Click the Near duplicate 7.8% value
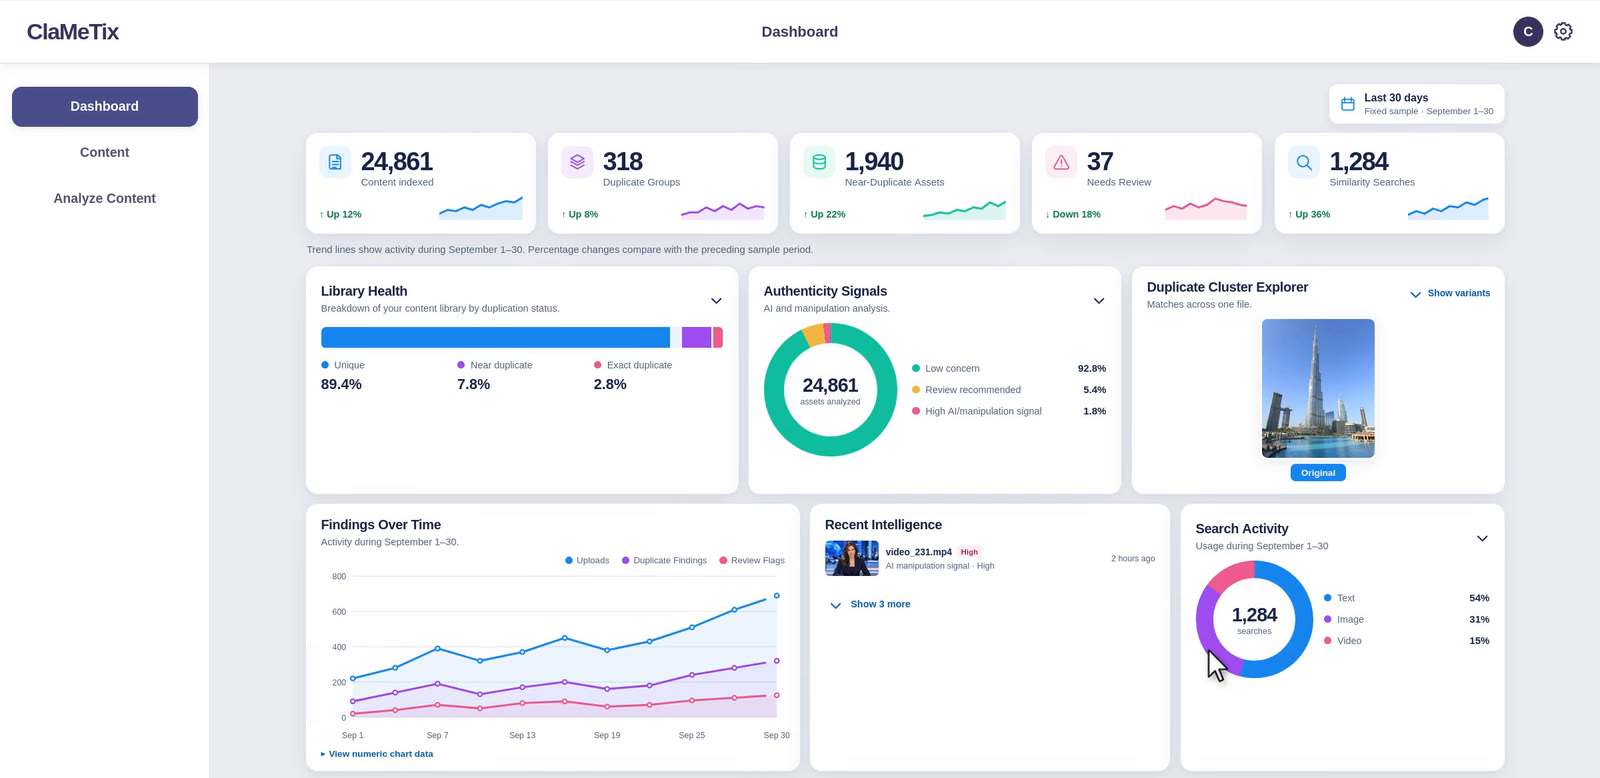Image resolution: width=1600 pixels, height=778 pixels. click(473, 385)
